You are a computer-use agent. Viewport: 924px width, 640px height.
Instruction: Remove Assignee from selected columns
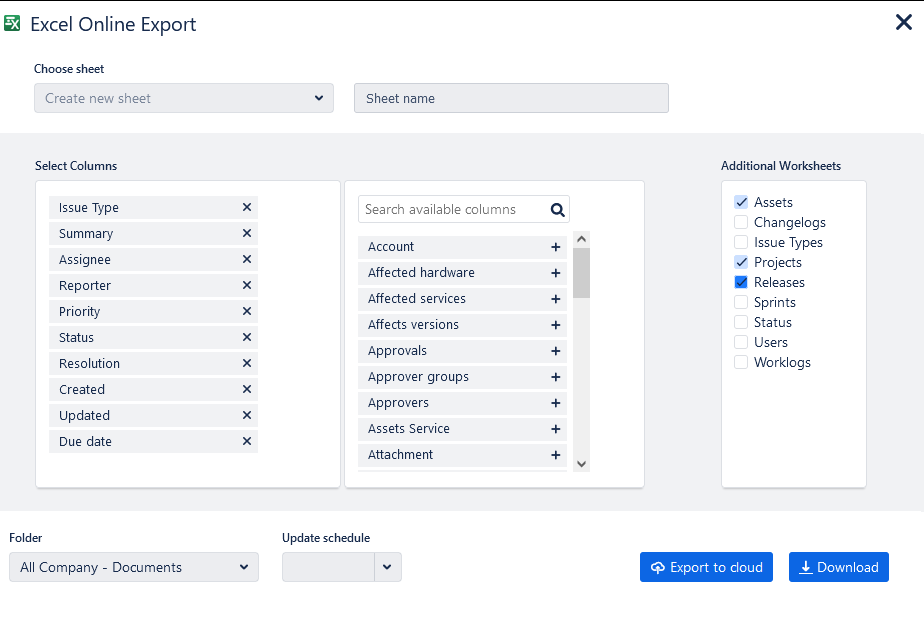click(x=246, y=260)
